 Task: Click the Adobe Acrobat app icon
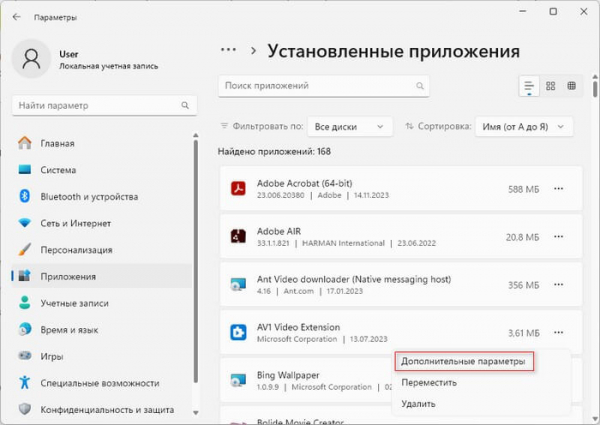[238, 189]
